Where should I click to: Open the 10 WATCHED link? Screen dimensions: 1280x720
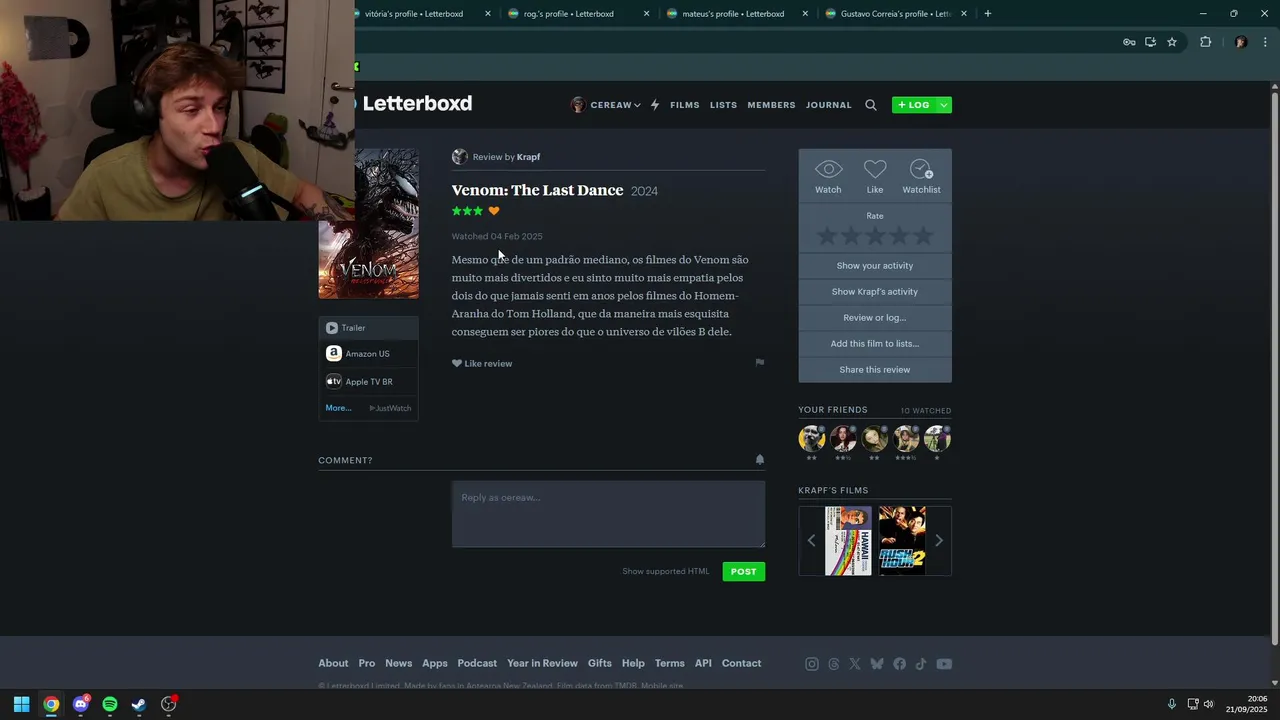click(x=926, y=411)
